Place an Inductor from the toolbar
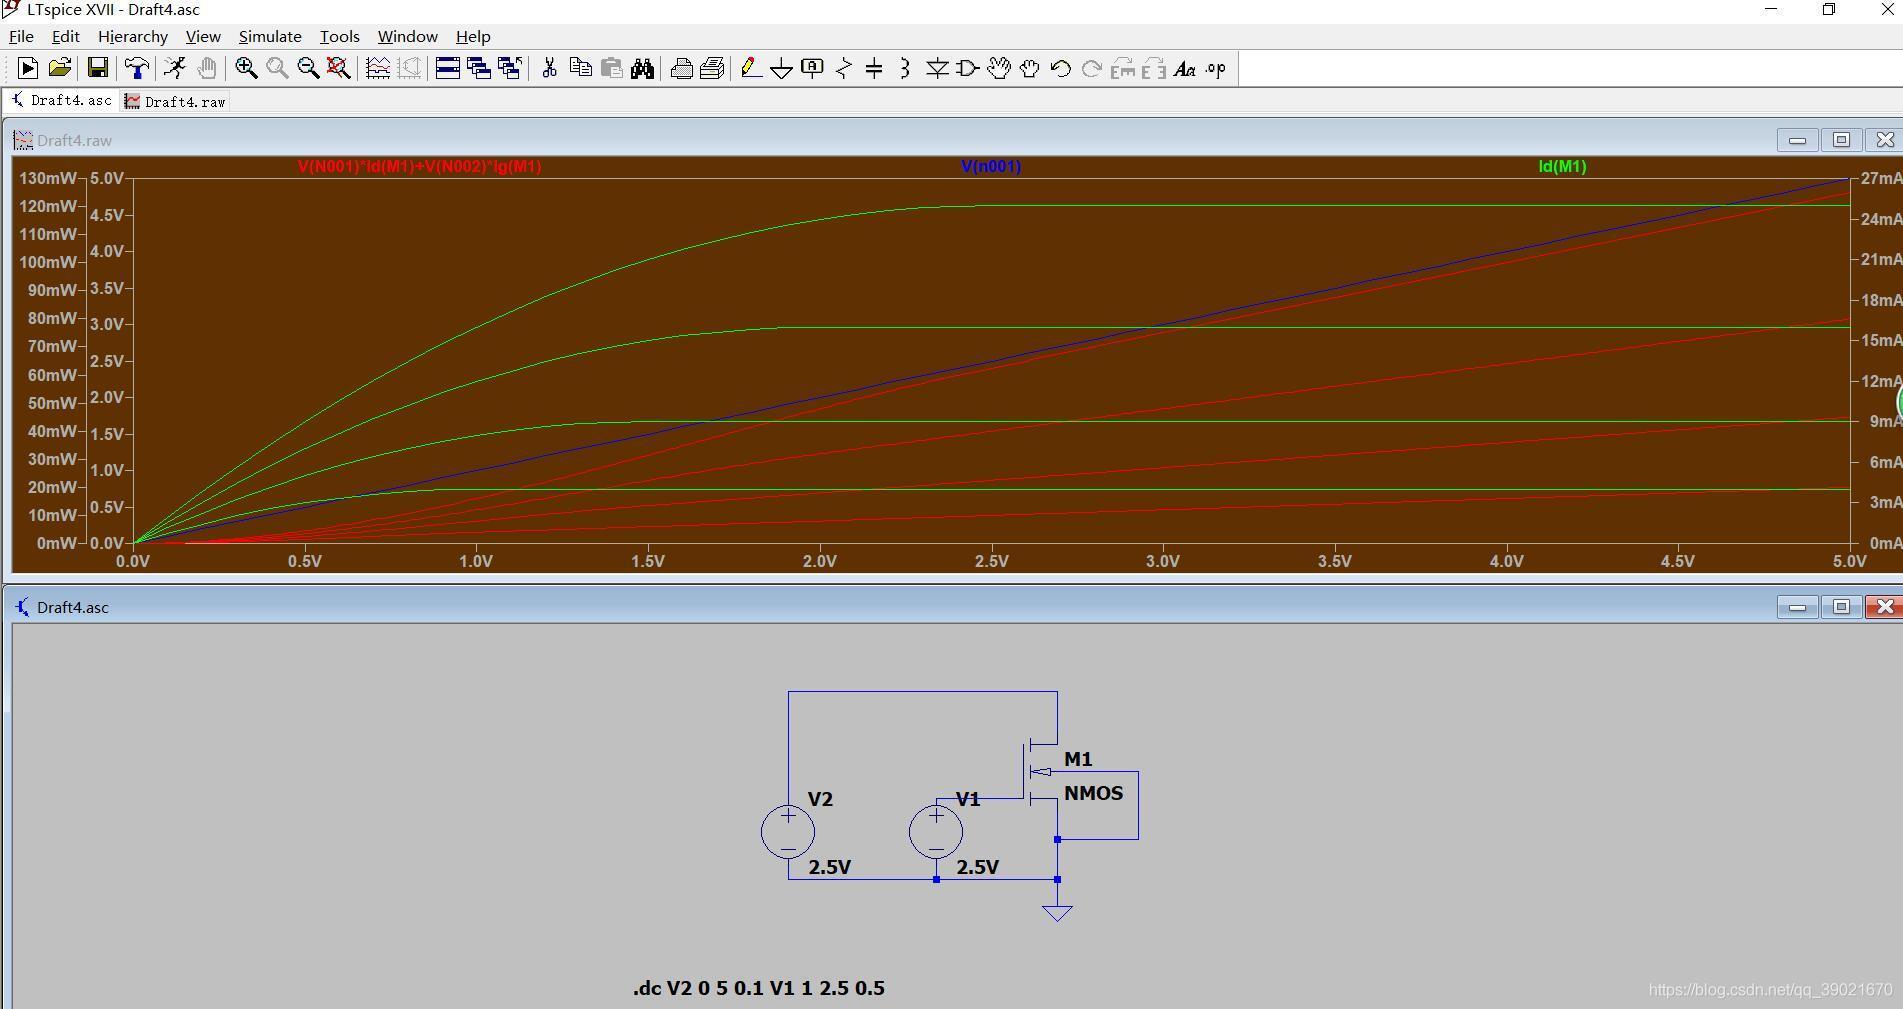The height and width of the screenshot is (1009, 1903). point(905,68)
